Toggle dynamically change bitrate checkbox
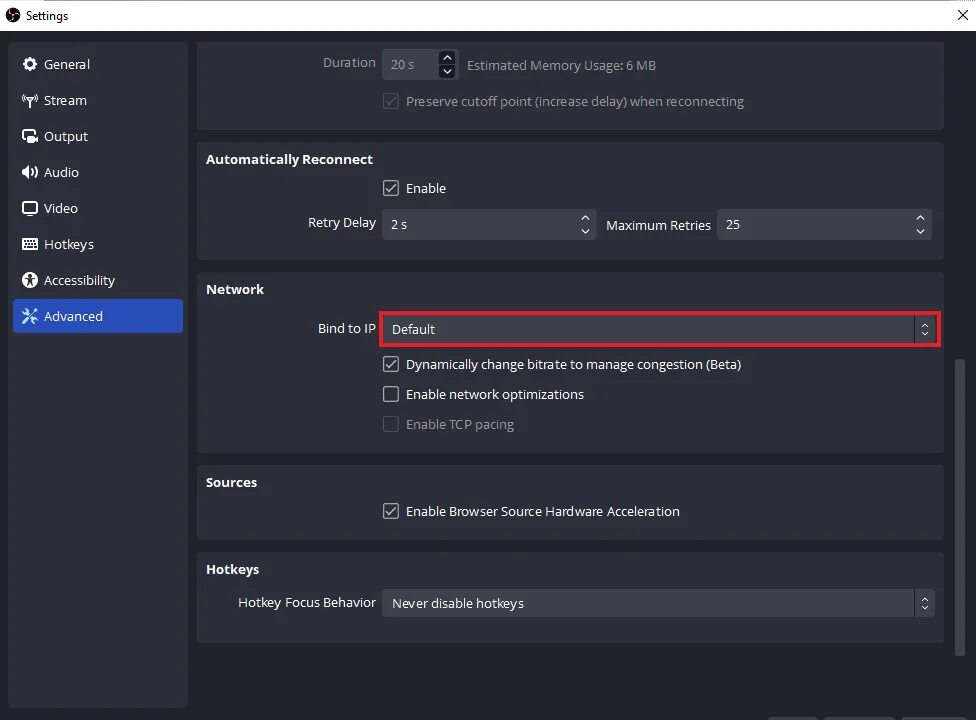 coord(391,364)
